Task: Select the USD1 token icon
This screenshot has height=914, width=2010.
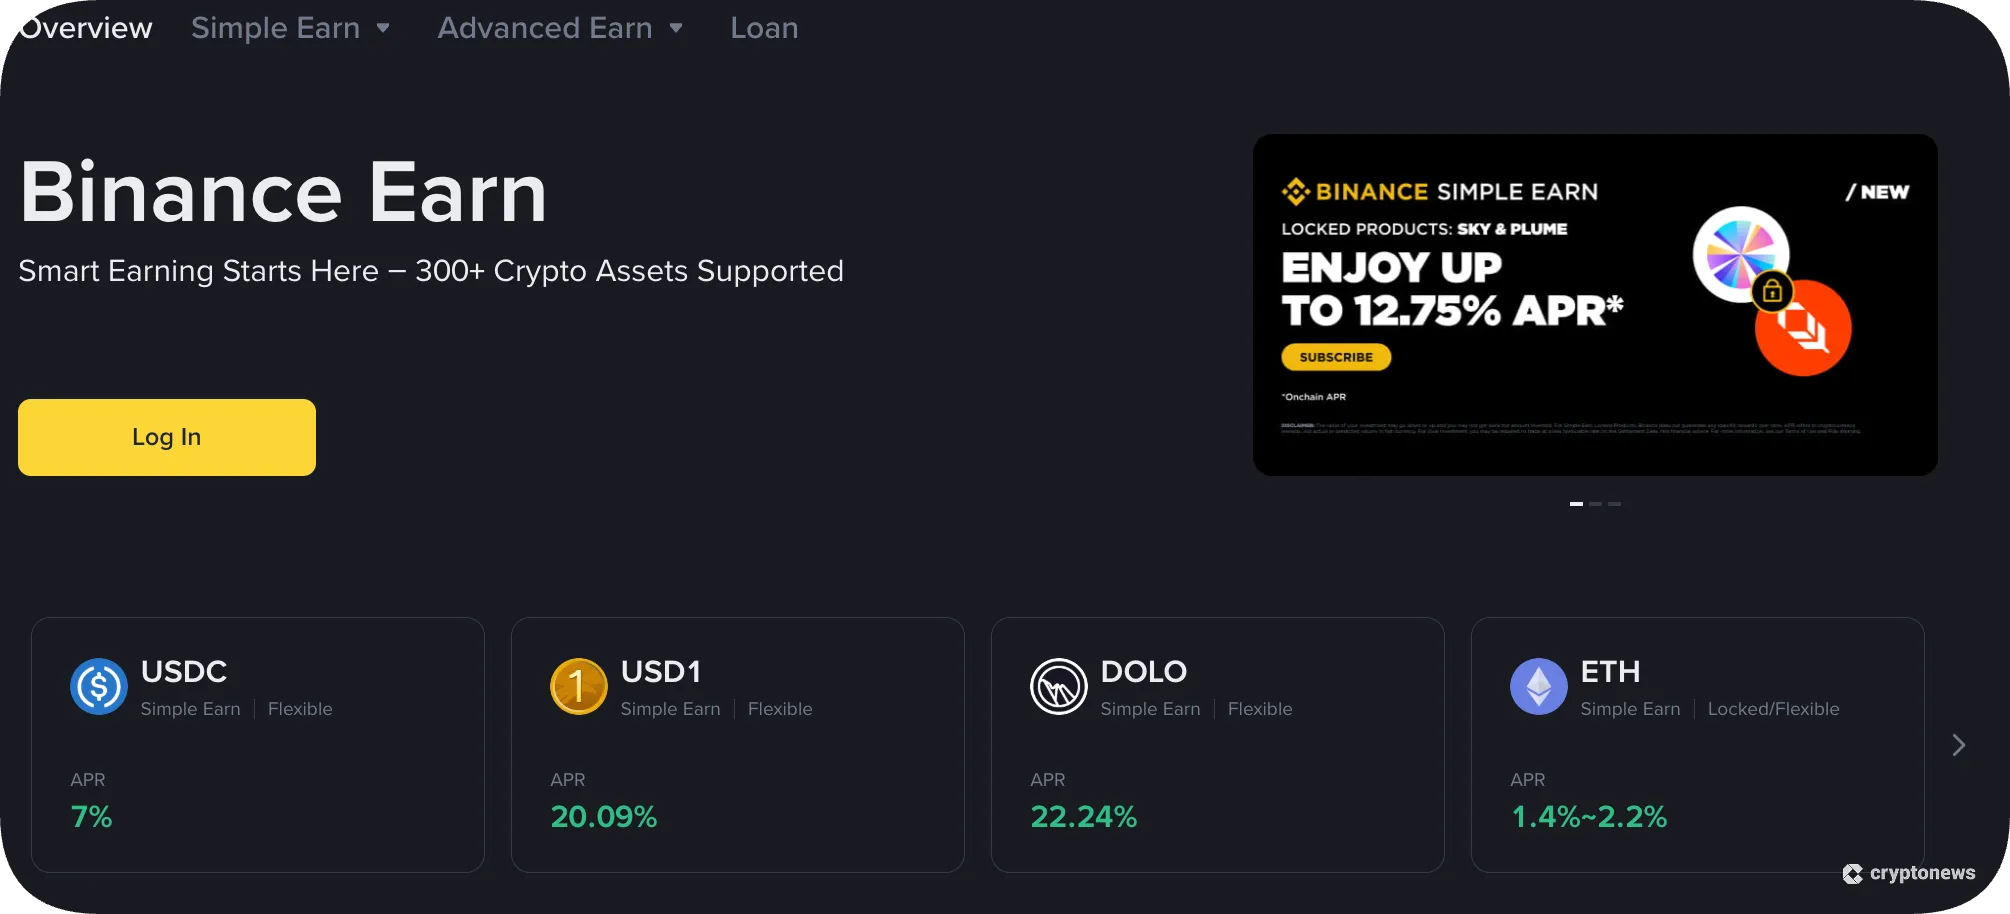Action: click(x=578, y=687)
